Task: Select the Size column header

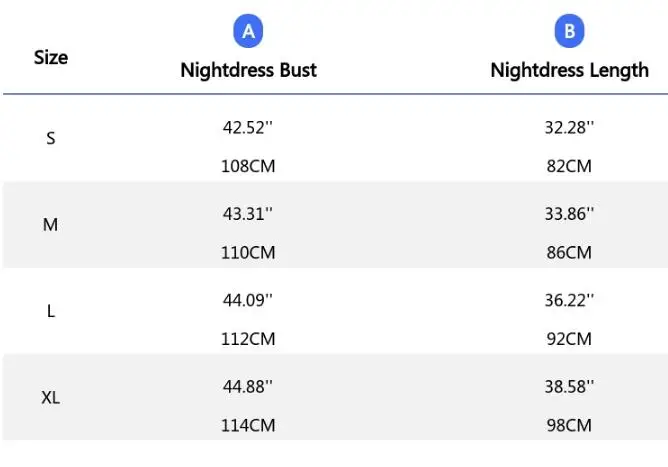Action: [x=51, y=57]
